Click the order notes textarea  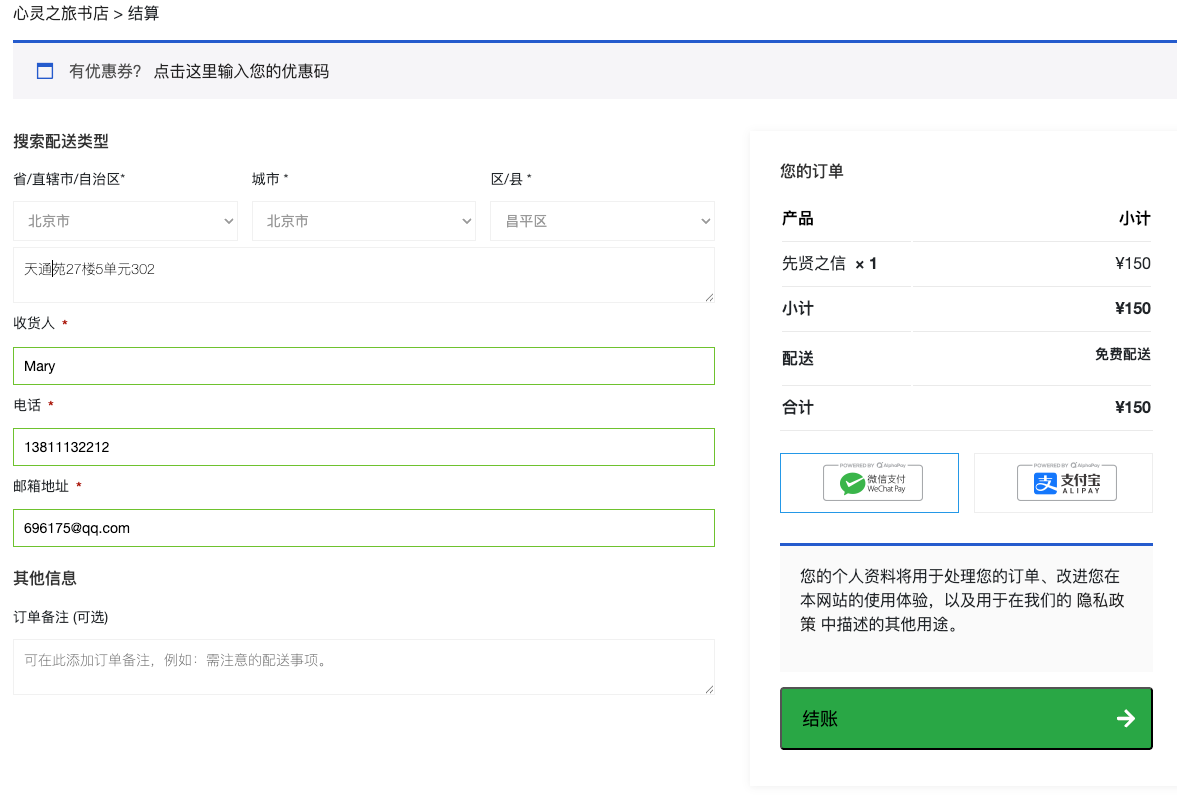point(363,667)
